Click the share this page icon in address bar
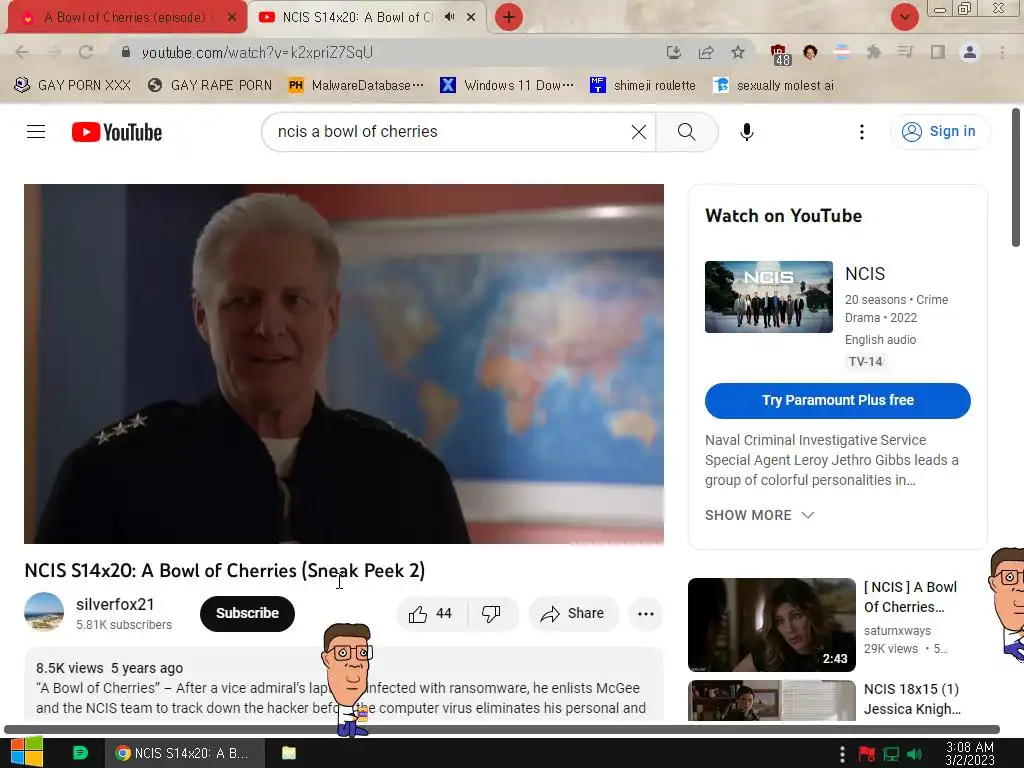The image size is (1024, 768). 706,52
